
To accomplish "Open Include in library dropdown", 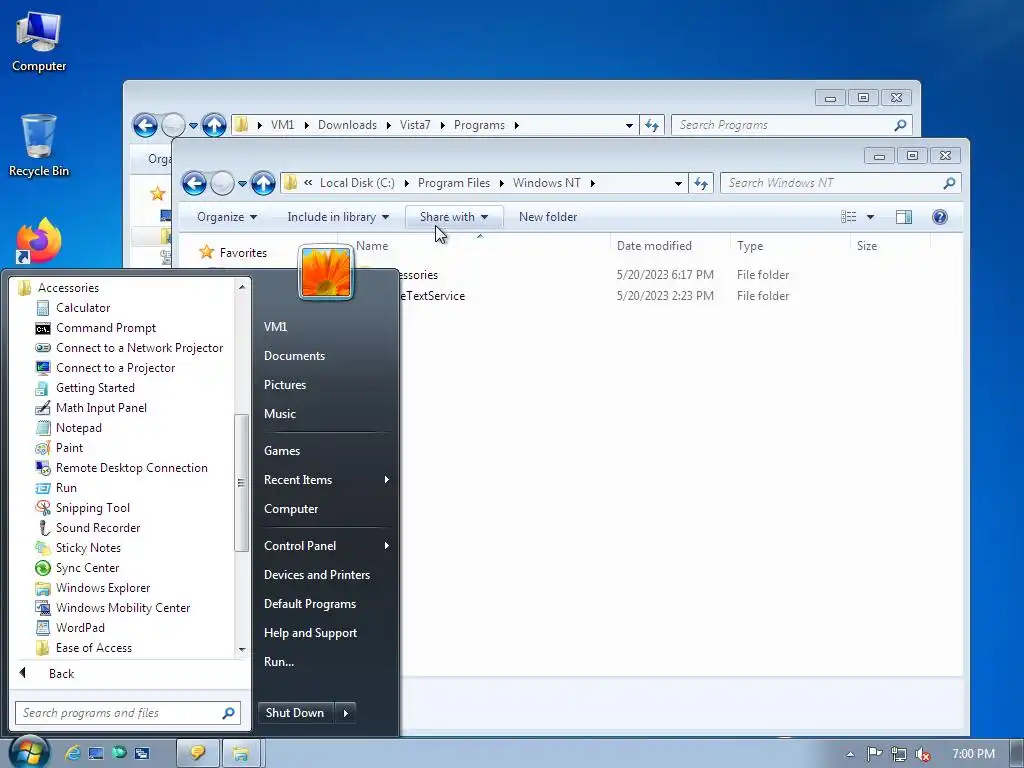I will click(338, 217).
